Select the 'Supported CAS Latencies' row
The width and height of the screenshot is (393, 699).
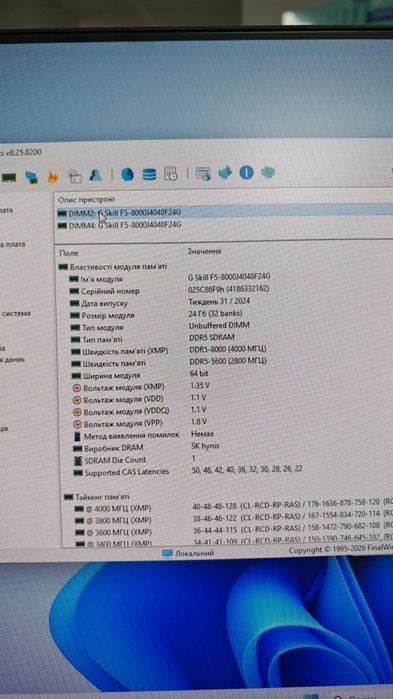tap(225, 471)
